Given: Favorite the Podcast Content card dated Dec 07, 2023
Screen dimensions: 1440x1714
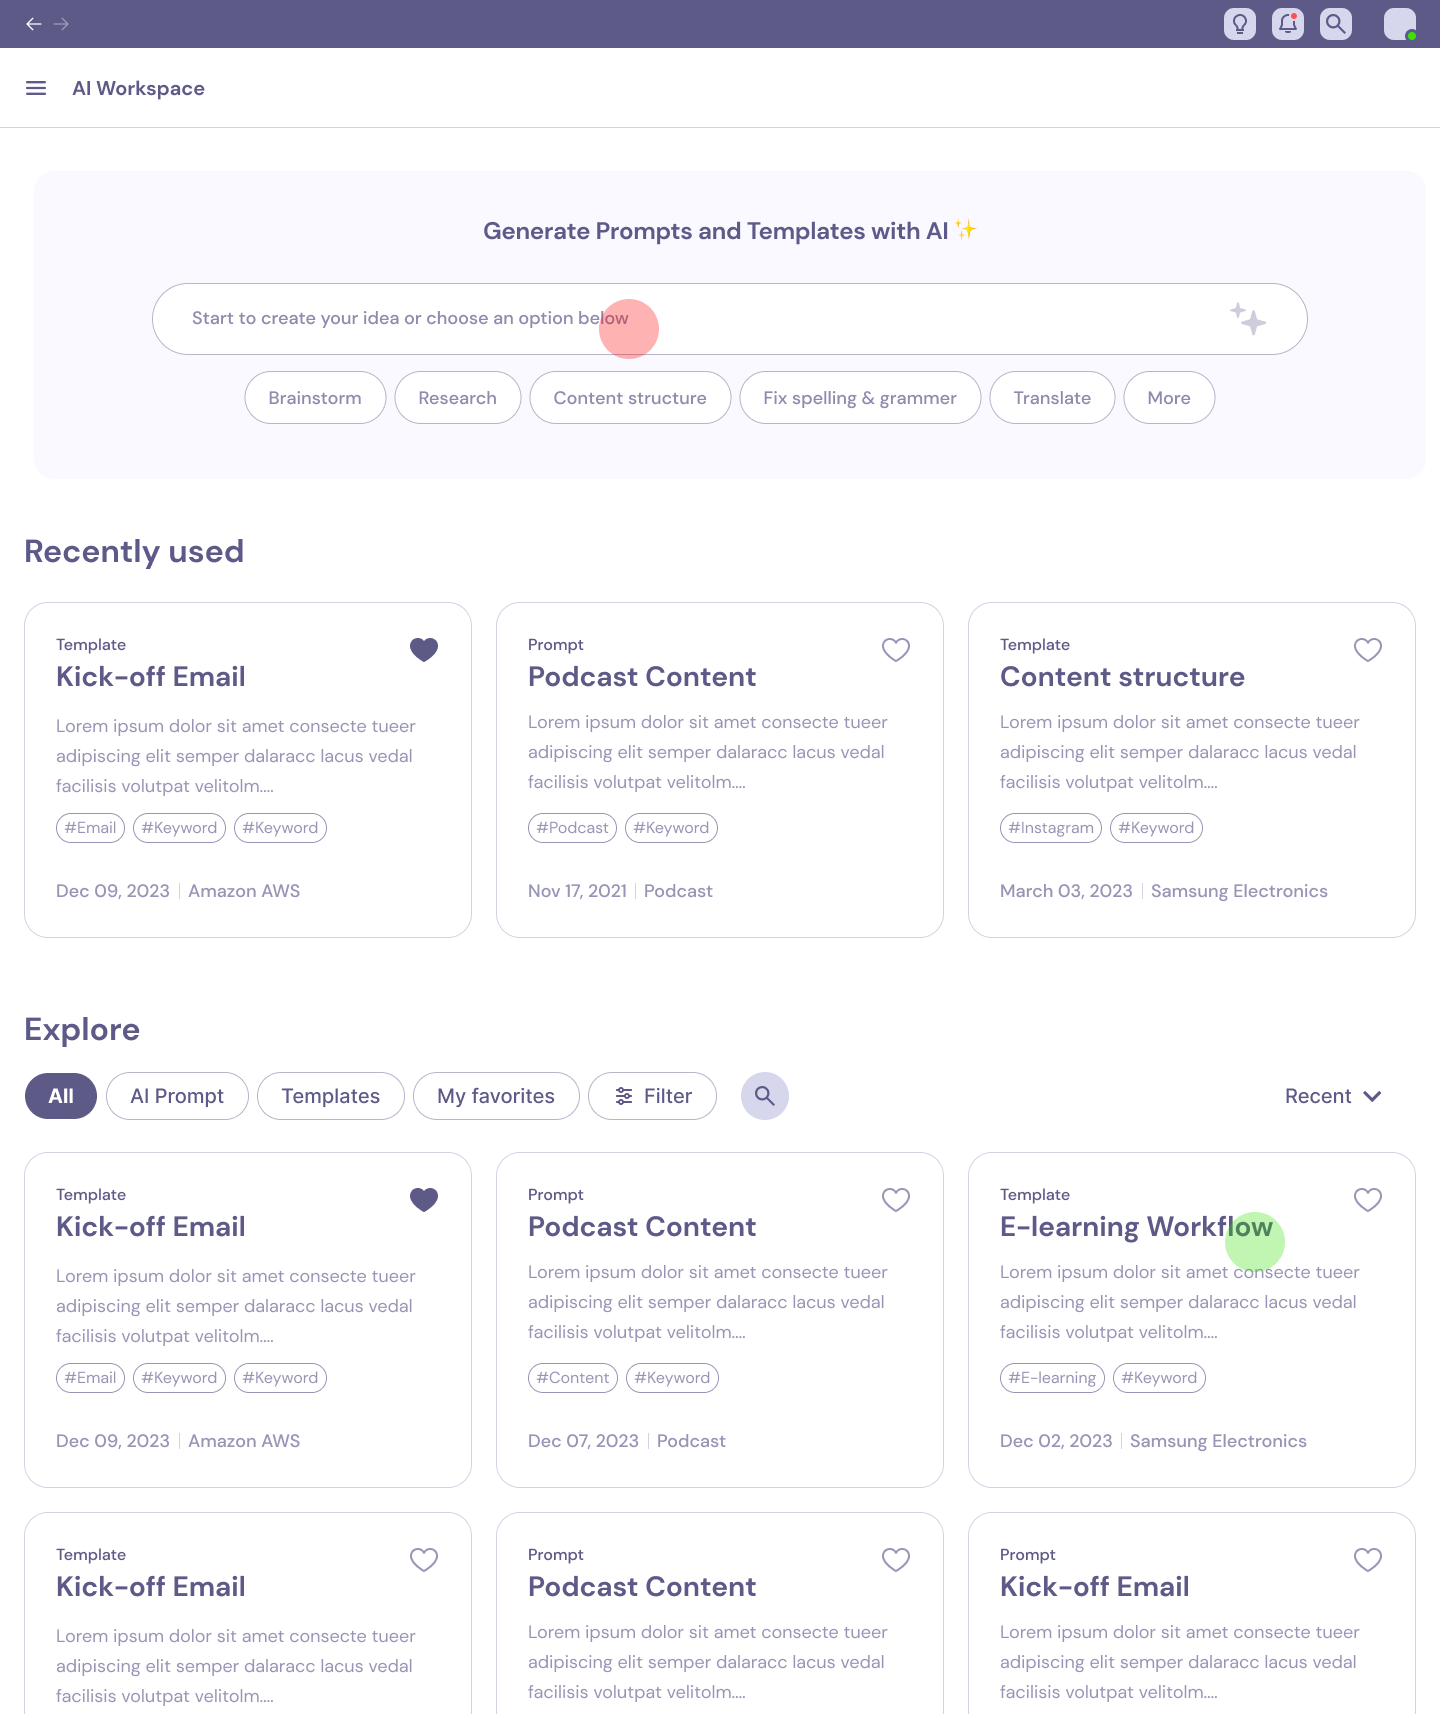Looking at the screenshot, I should [x=896, y=1200].
